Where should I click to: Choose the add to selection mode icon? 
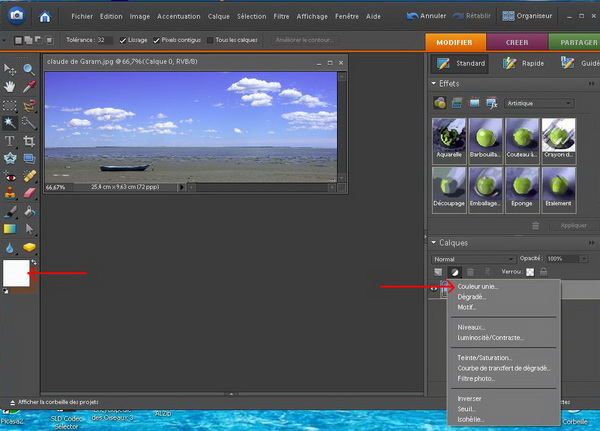[x=28, y=40]
